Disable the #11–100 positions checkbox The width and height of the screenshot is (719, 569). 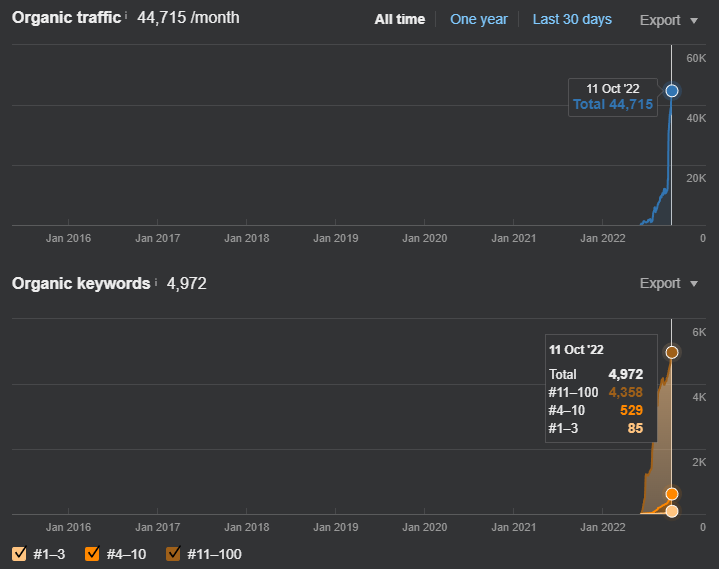click(173, 554)
